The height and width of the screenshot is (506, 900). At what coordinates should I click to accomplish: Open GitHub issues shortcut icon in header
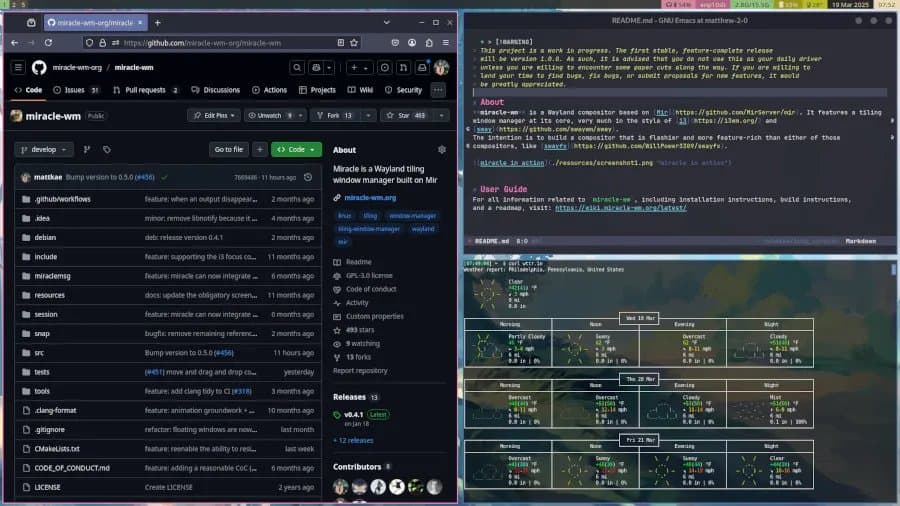385,68
